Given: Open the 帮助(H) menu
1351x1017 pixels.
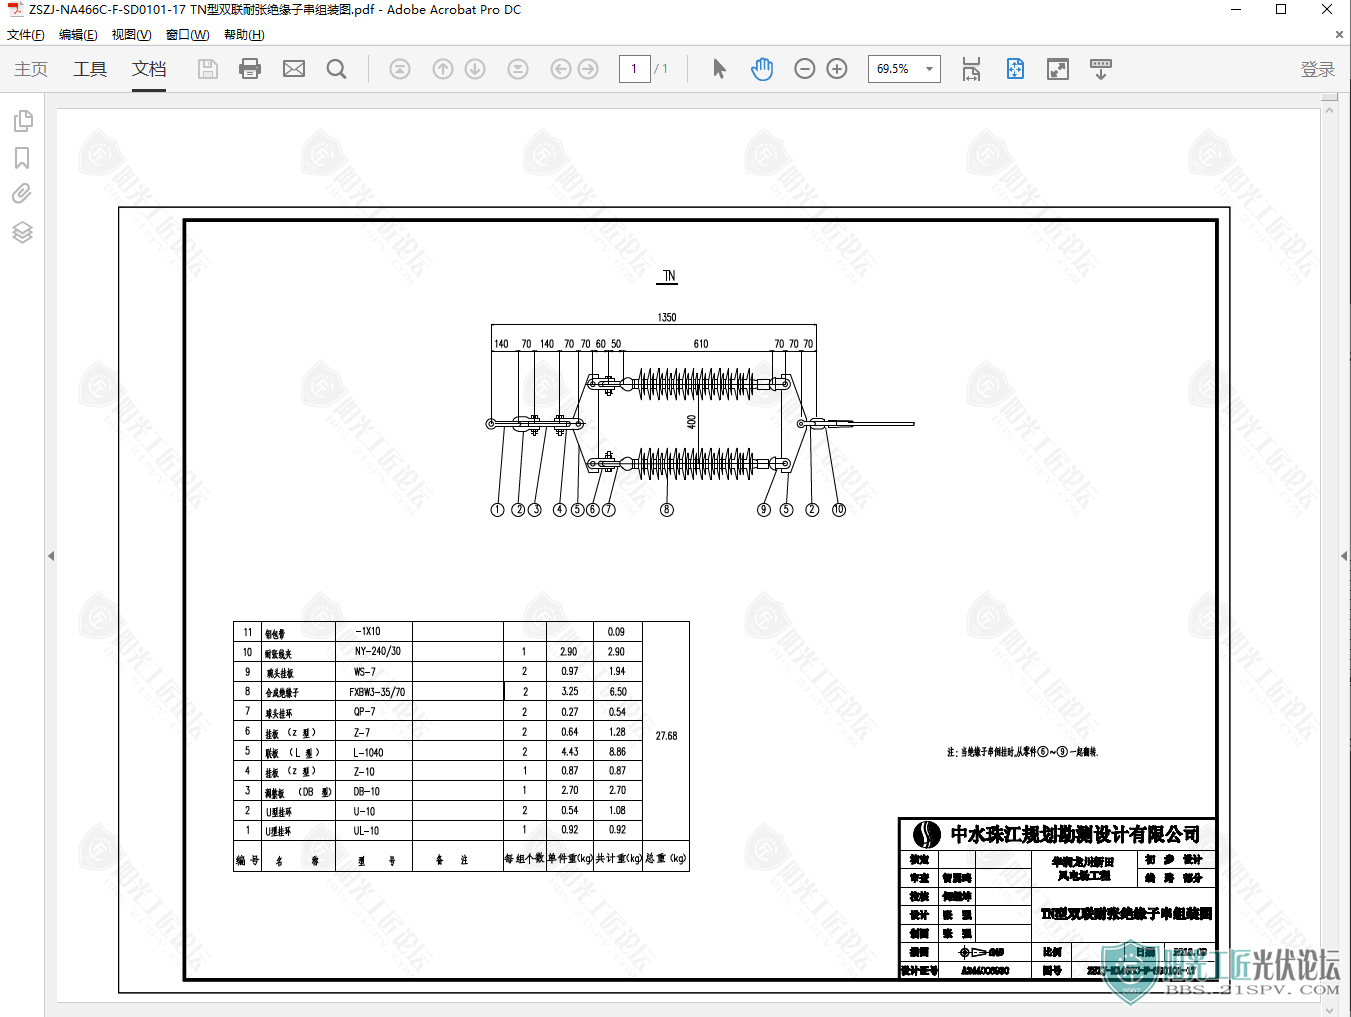Looking at the screenshot, I should pyautogui.click(x=244, y=35).
